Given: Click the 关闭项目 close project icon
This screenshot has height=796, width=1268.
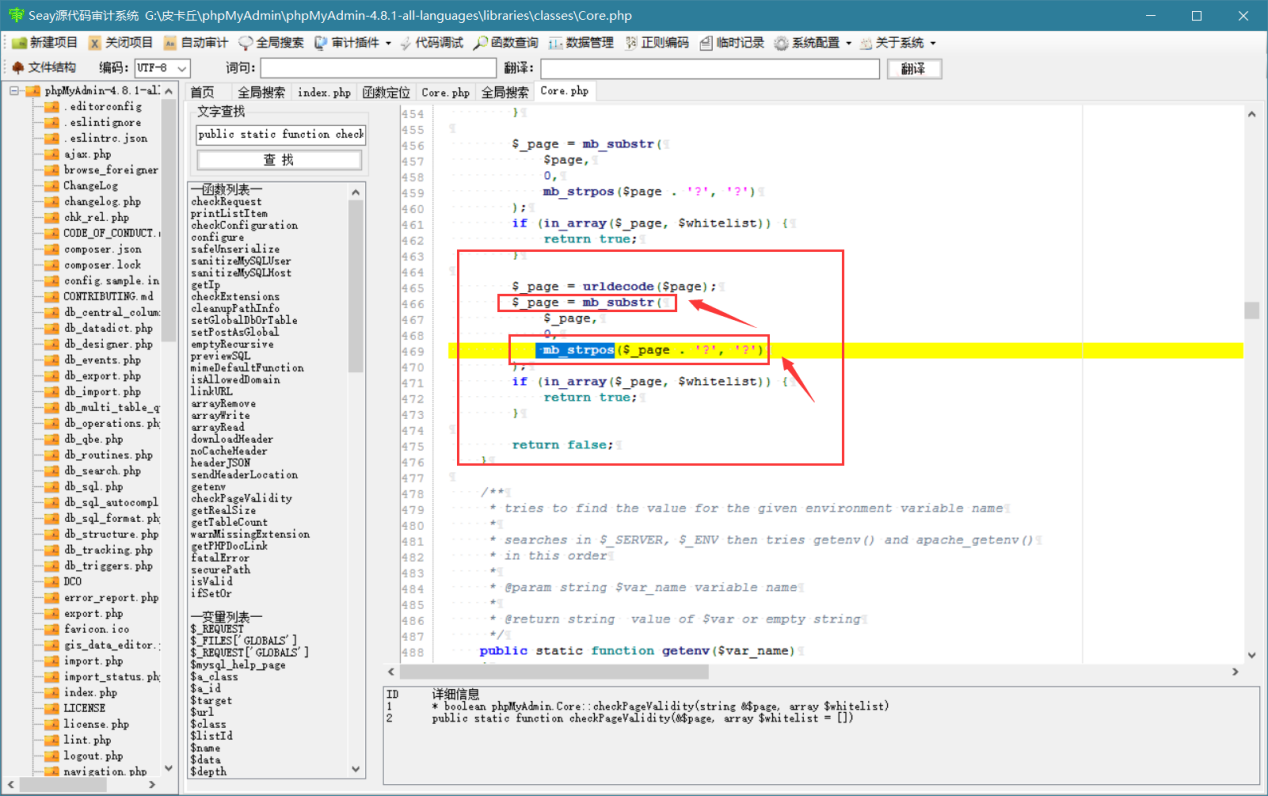Looking at the screenshot, I should click(x=94, y=43).
